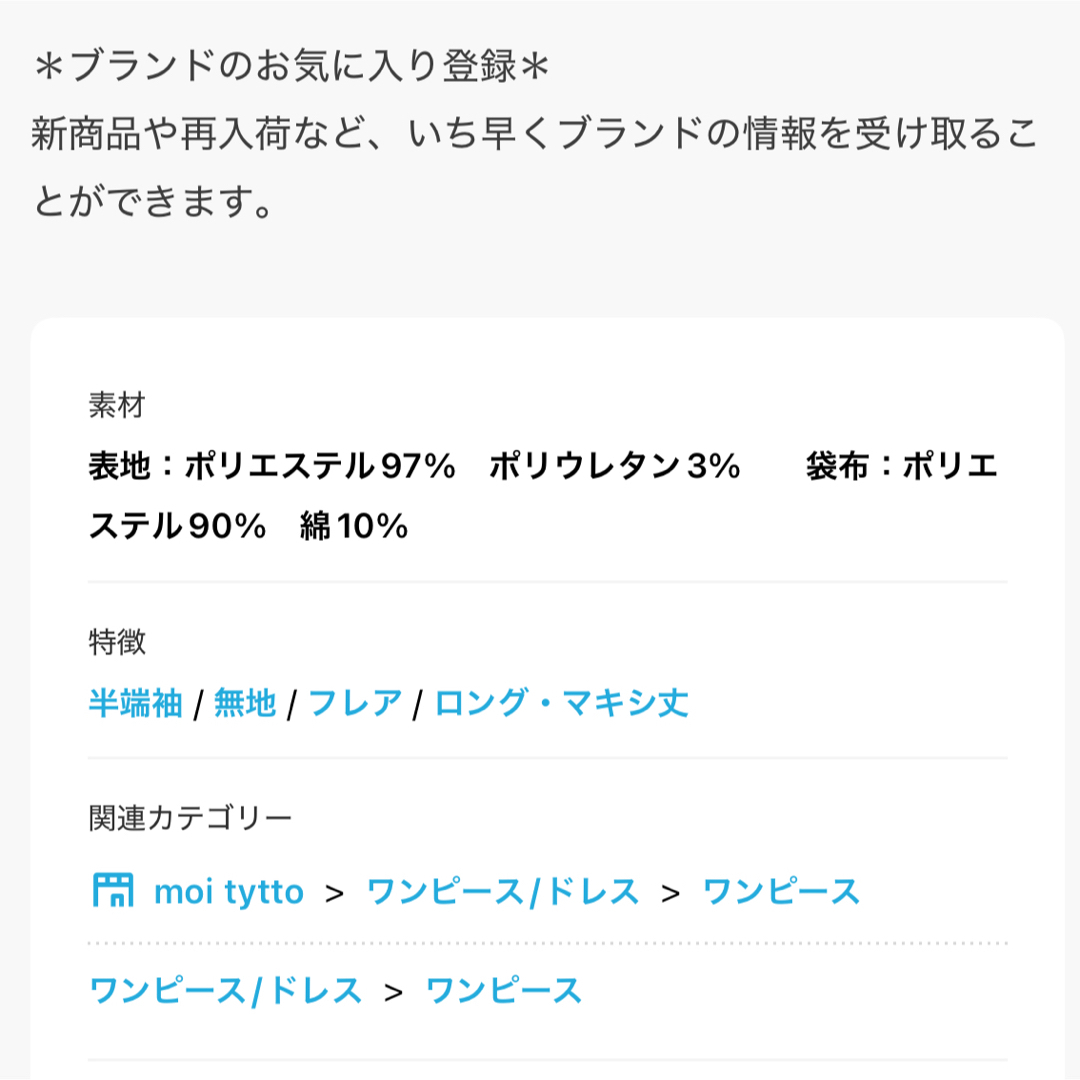Click the 綿10% material text
The width and height of the screenshot is (1080, 1080).
[x=354, y=526]
